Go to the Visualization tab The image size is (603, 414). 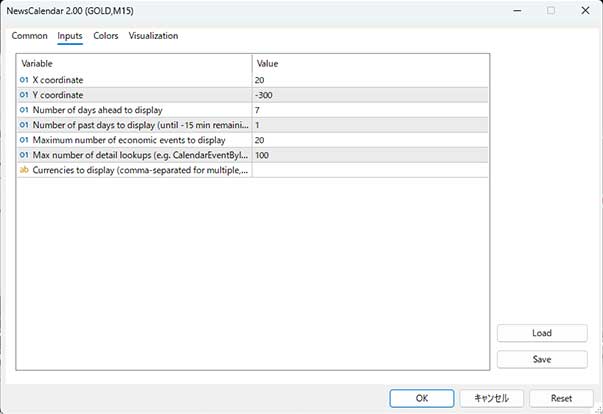(x=153, y=36)
